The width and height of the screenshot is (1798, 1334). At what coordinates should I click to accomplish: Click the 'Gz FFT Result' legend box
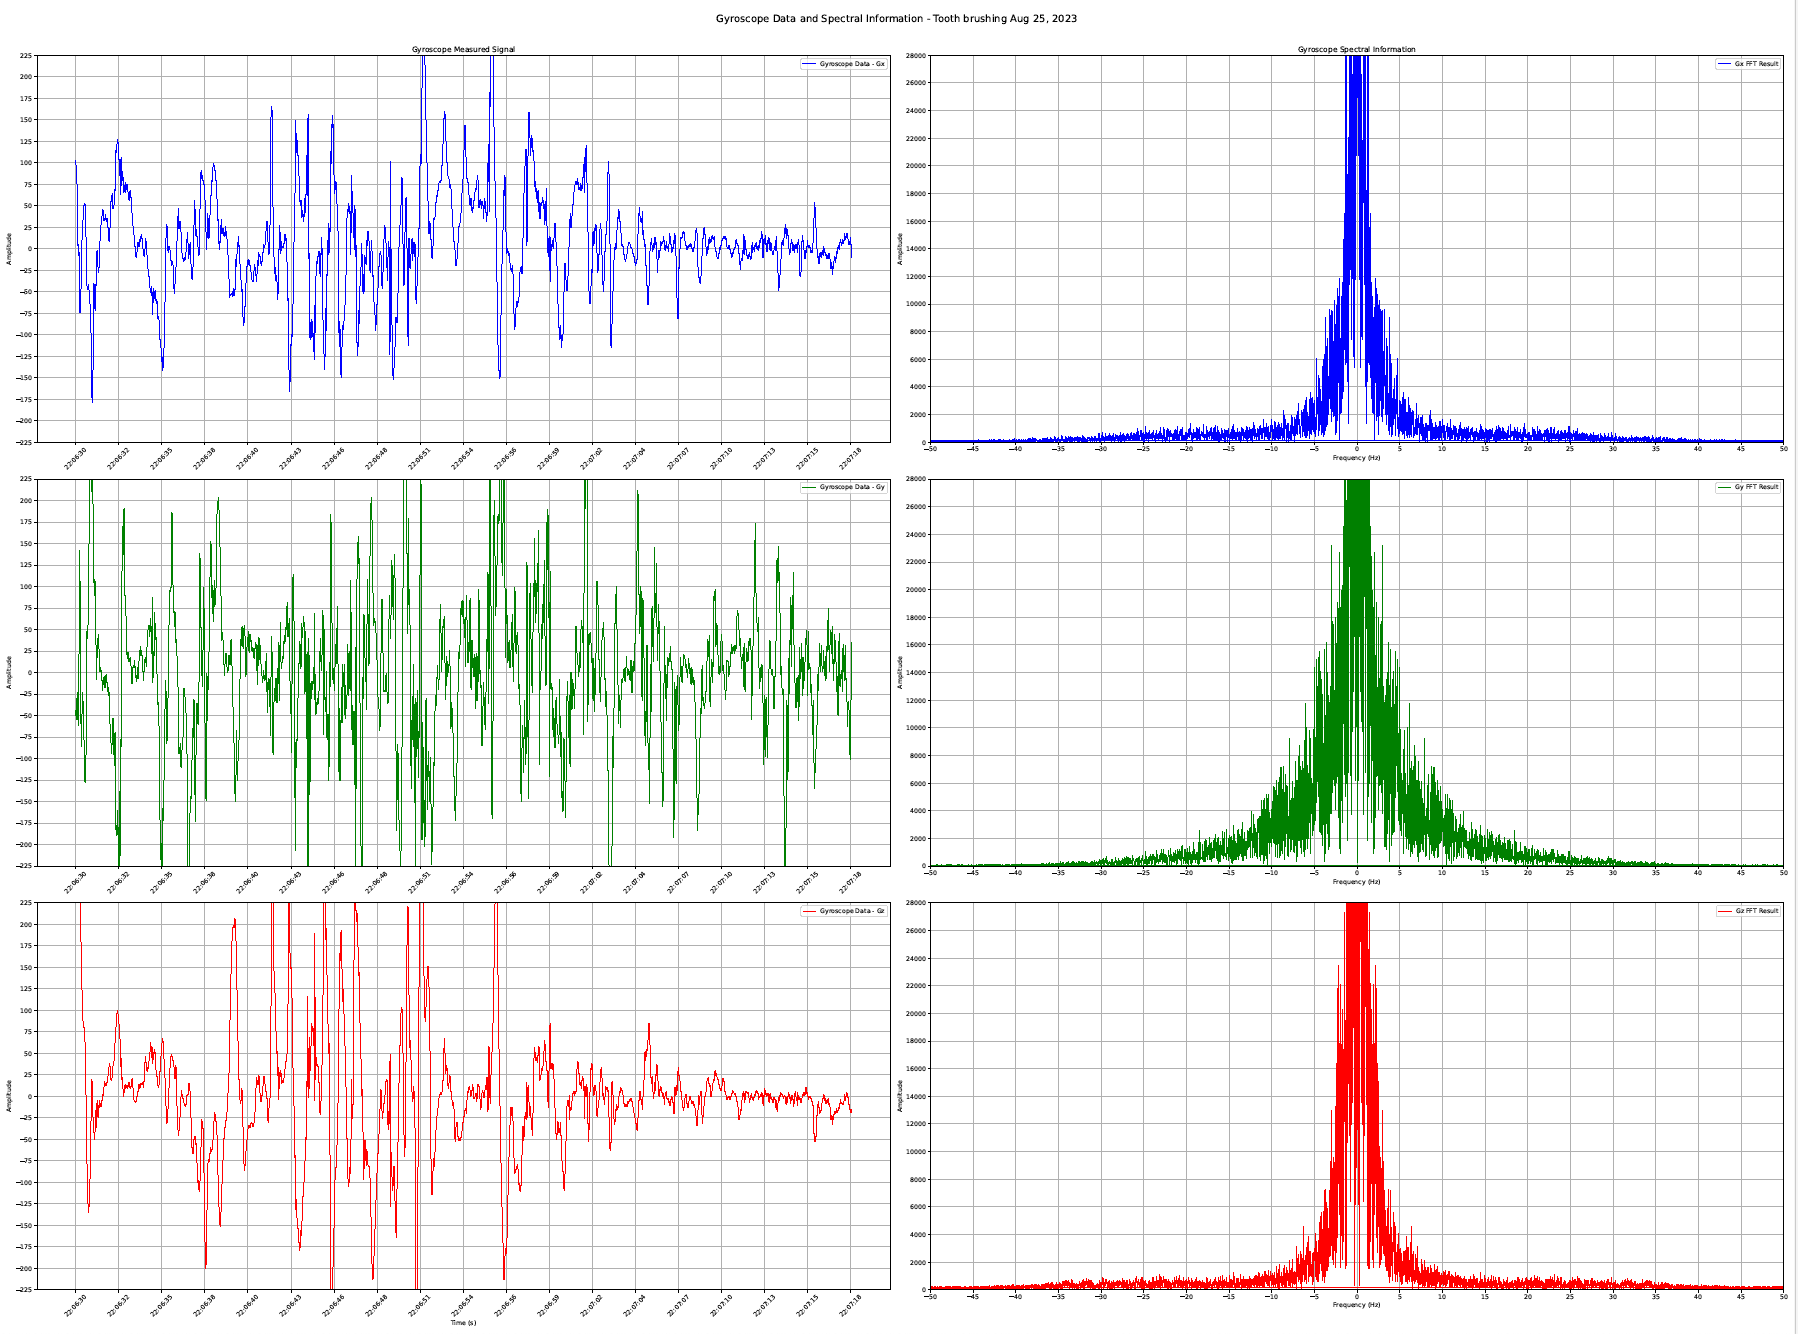1748,911
